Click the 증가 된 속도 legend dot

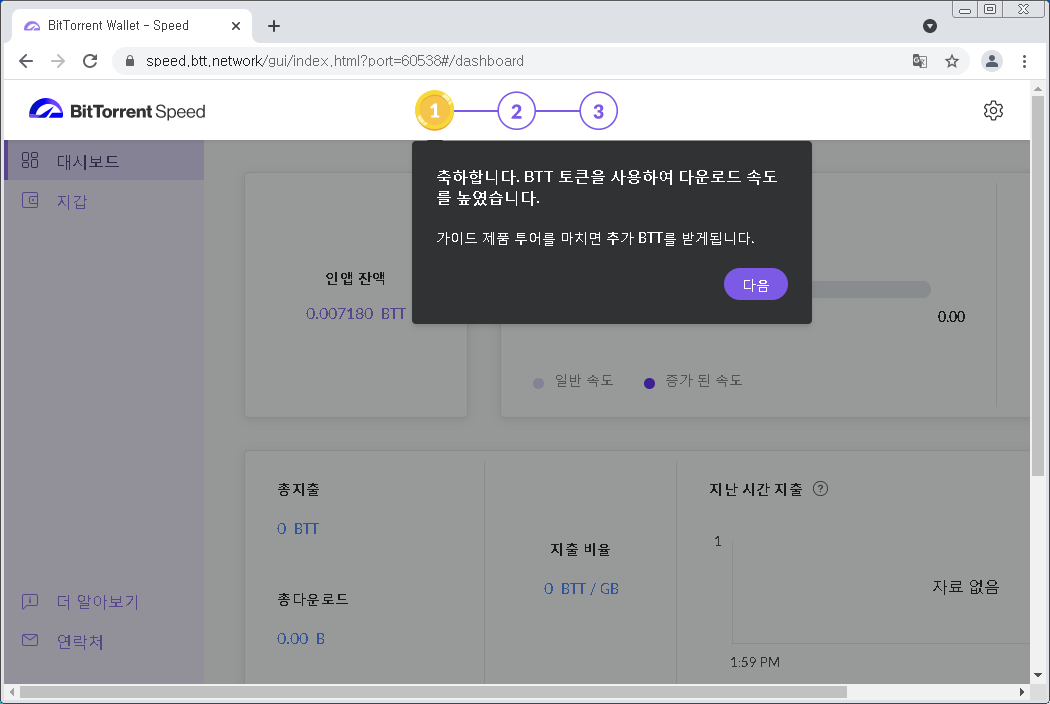coord(649,383)
